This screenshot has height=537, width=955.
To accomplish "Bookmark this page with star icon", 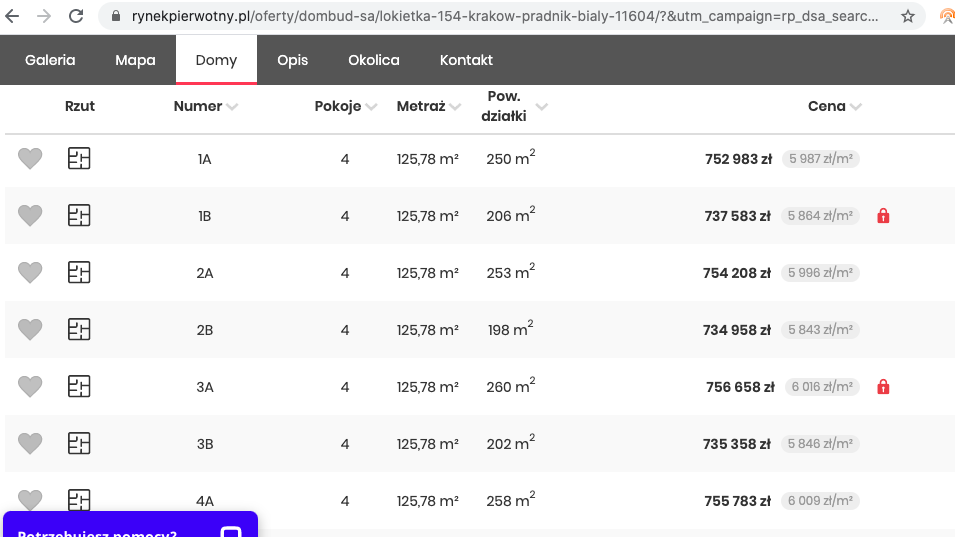I will pyautogui.click(x=907, y=16).
